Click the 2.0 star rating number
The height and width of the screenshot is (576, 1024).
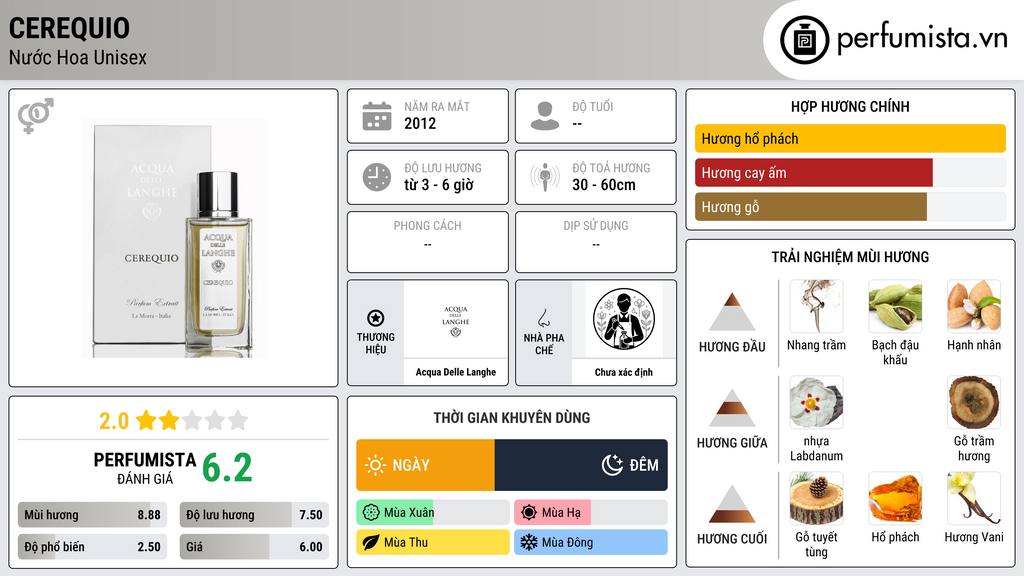pos(114,421)
